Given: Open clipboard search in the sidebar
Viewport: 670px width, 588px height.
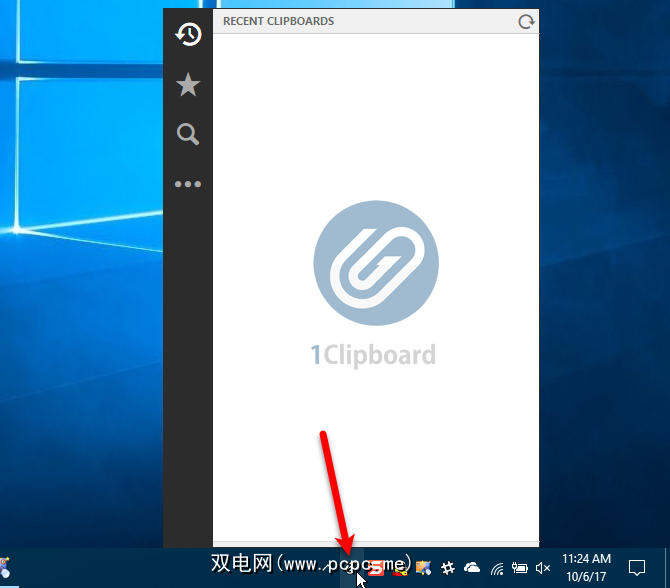Looking at the screenshot, I should [x=188, y=134].
